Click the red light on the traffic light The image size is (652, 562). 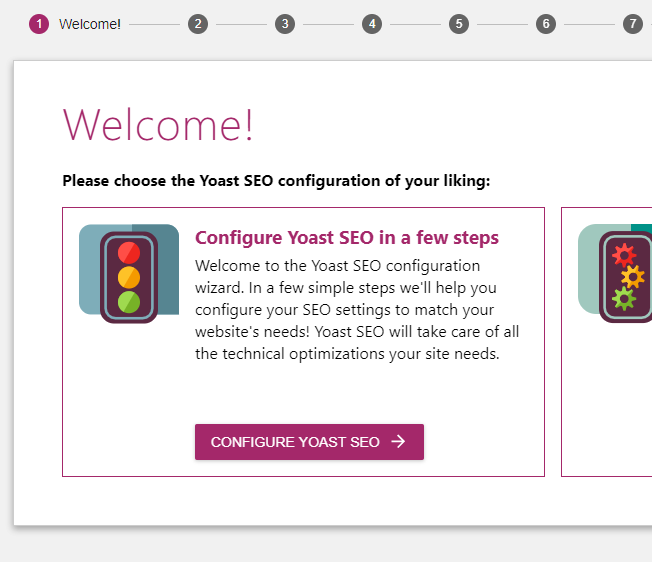(x=129, y=253)
